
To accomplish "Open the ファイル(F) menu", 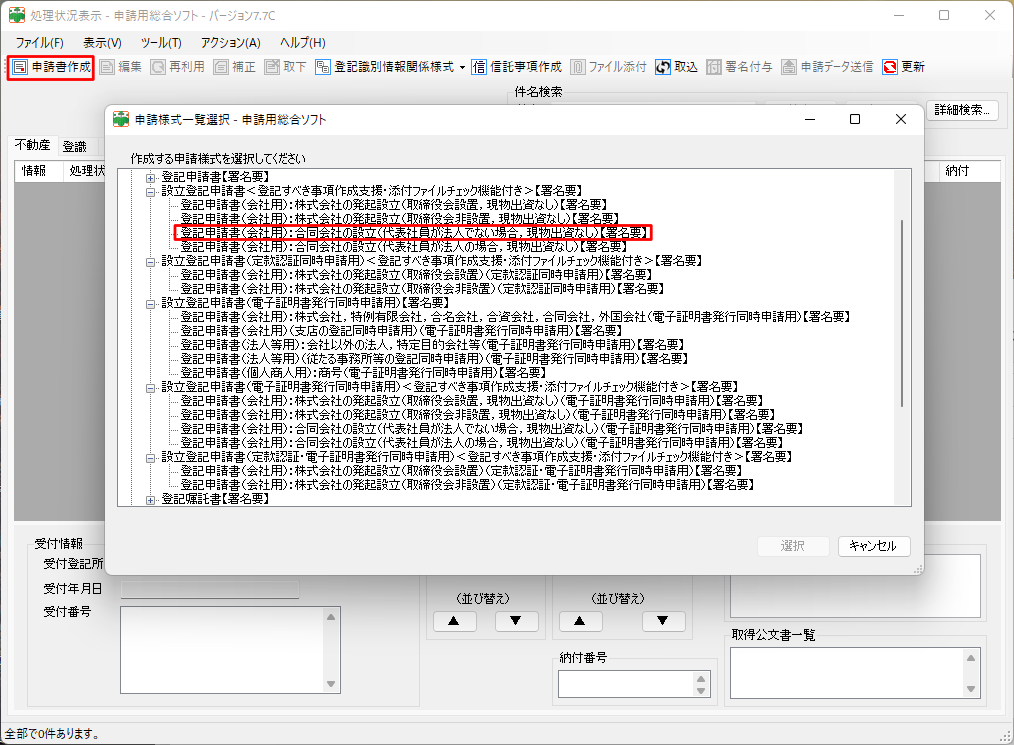I will pyautogui.click(x=39, y=43).
